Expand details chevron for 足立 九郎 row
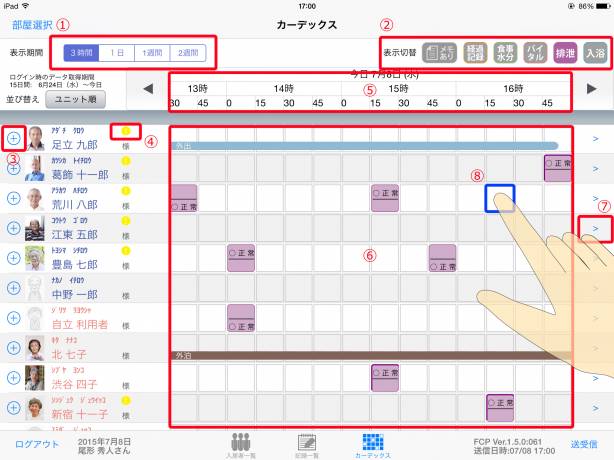 (x=595, y=138)
